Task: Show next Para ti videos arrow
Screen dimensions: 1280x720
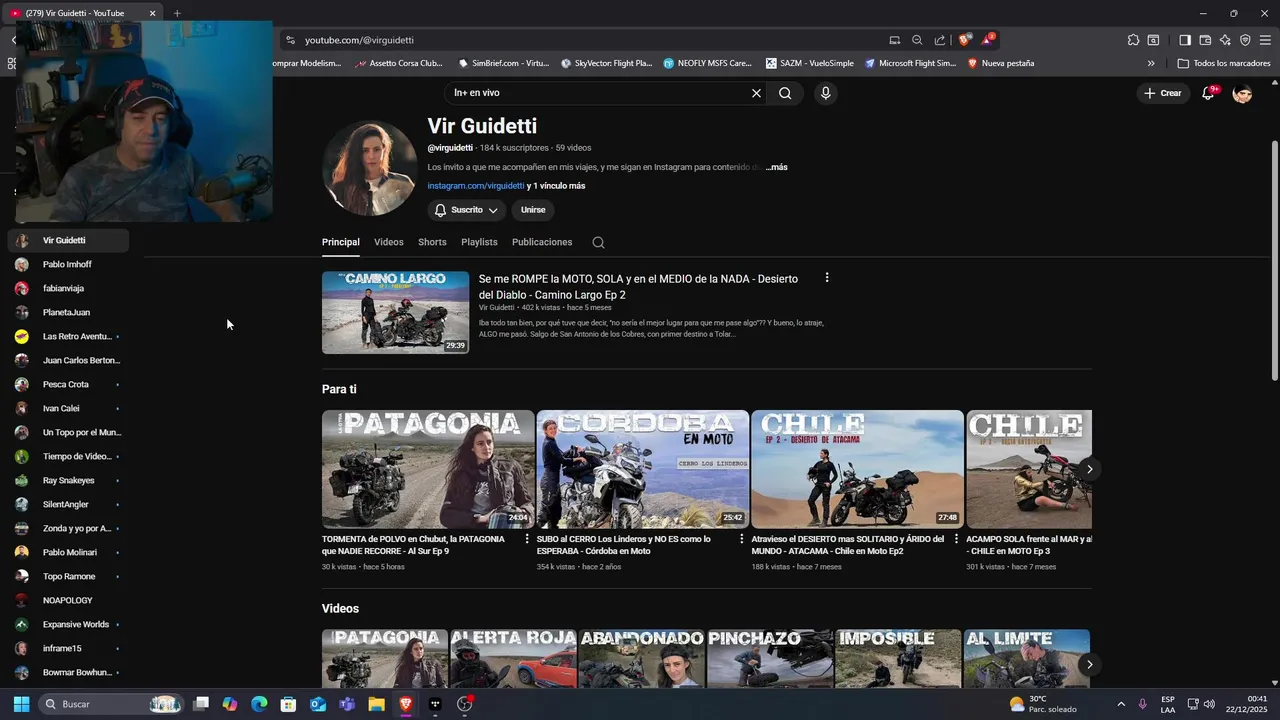Action: click(x=1090, y=469)
